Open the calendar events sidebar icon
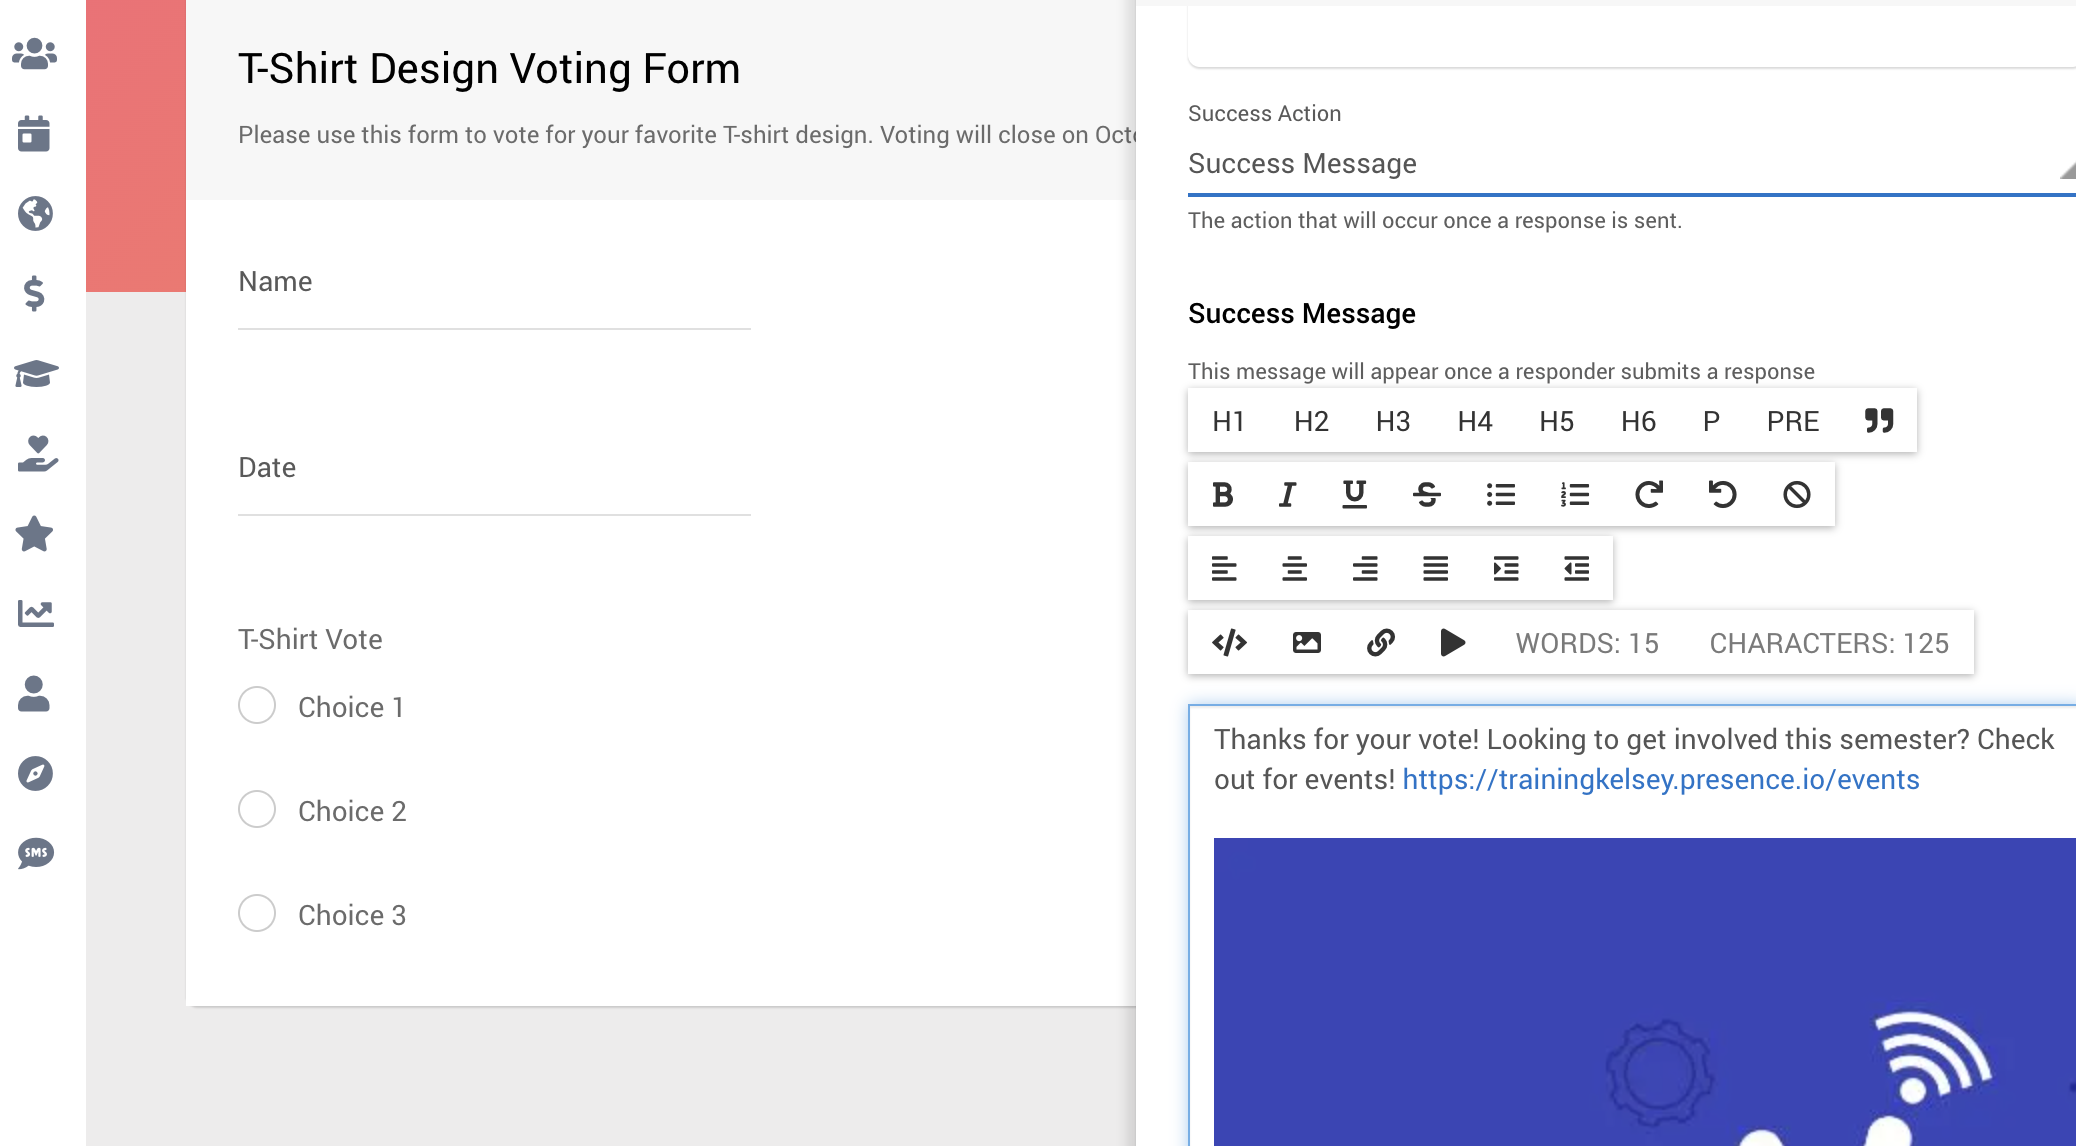This screenshot has height=1146, width=2076. 35,133
